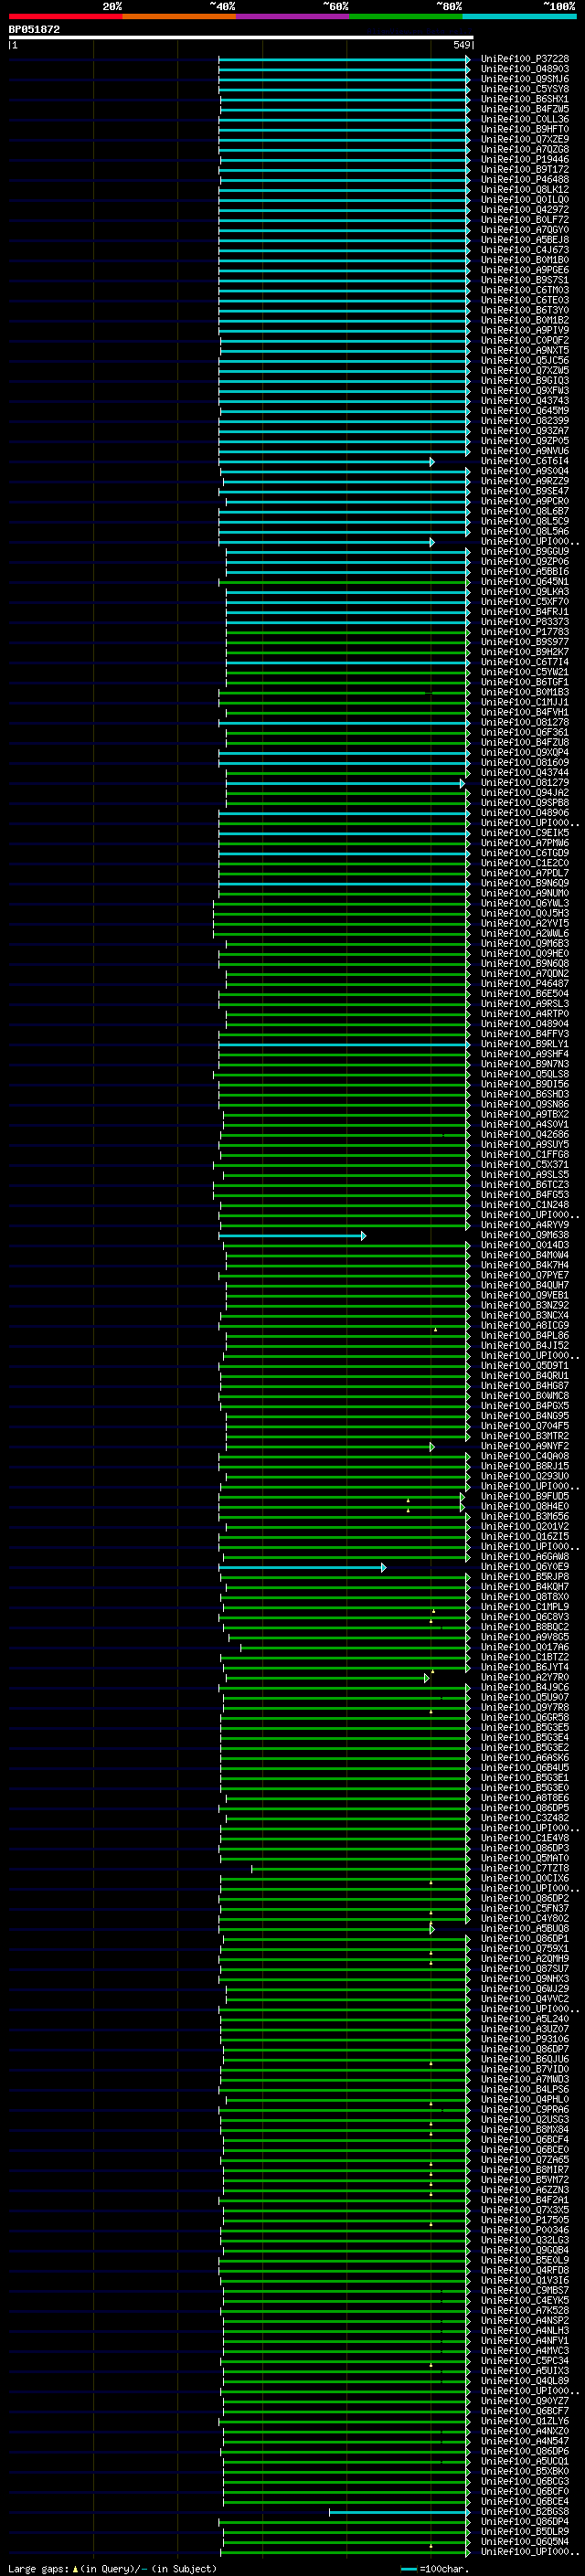Click the short alignment bar for C6T6I4
The height and width of the screenshot is (2576, 585).
tap(327, 462)
